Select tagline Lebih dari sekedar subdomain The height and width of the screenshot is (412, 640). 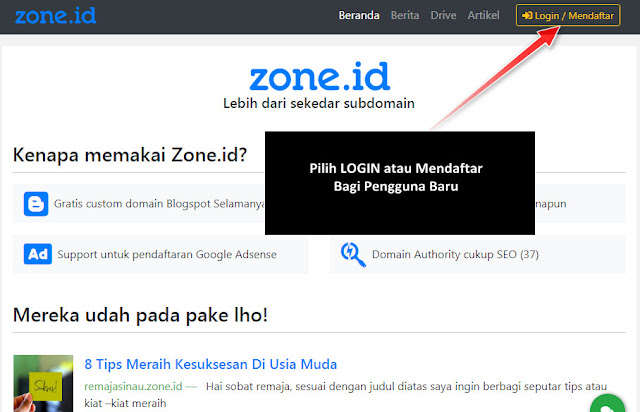(x=319, y=103)
